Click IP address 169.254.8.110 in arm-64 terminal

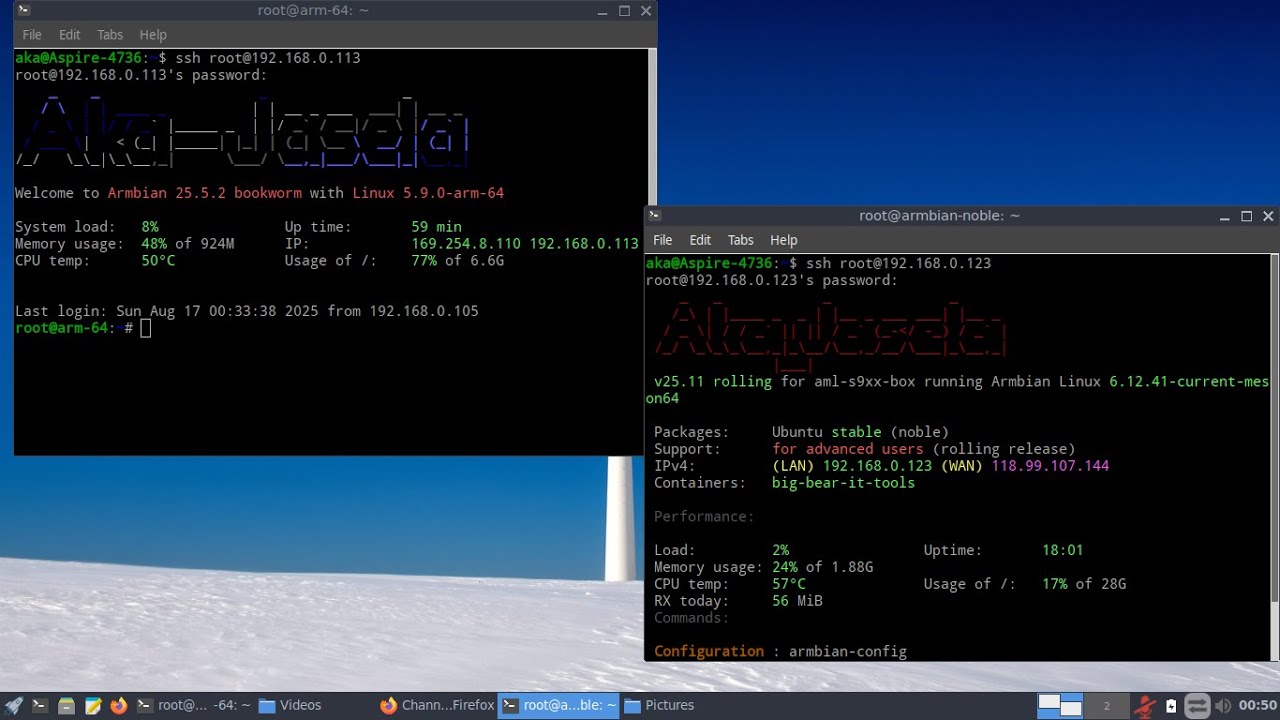pyautogui.click(x=466, y=244)
